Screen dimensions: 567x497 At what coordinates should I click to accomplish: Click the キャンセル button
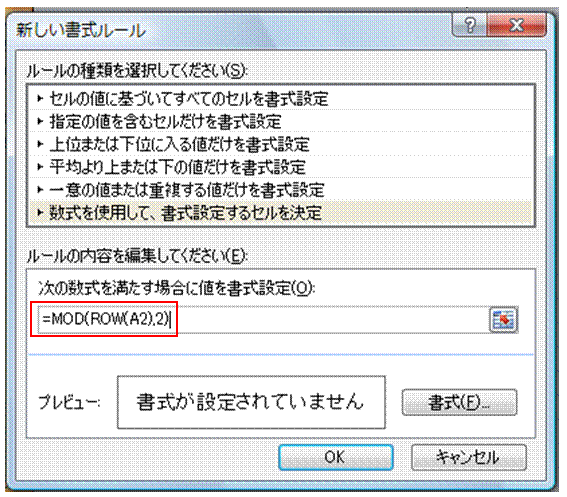(469, 457)
